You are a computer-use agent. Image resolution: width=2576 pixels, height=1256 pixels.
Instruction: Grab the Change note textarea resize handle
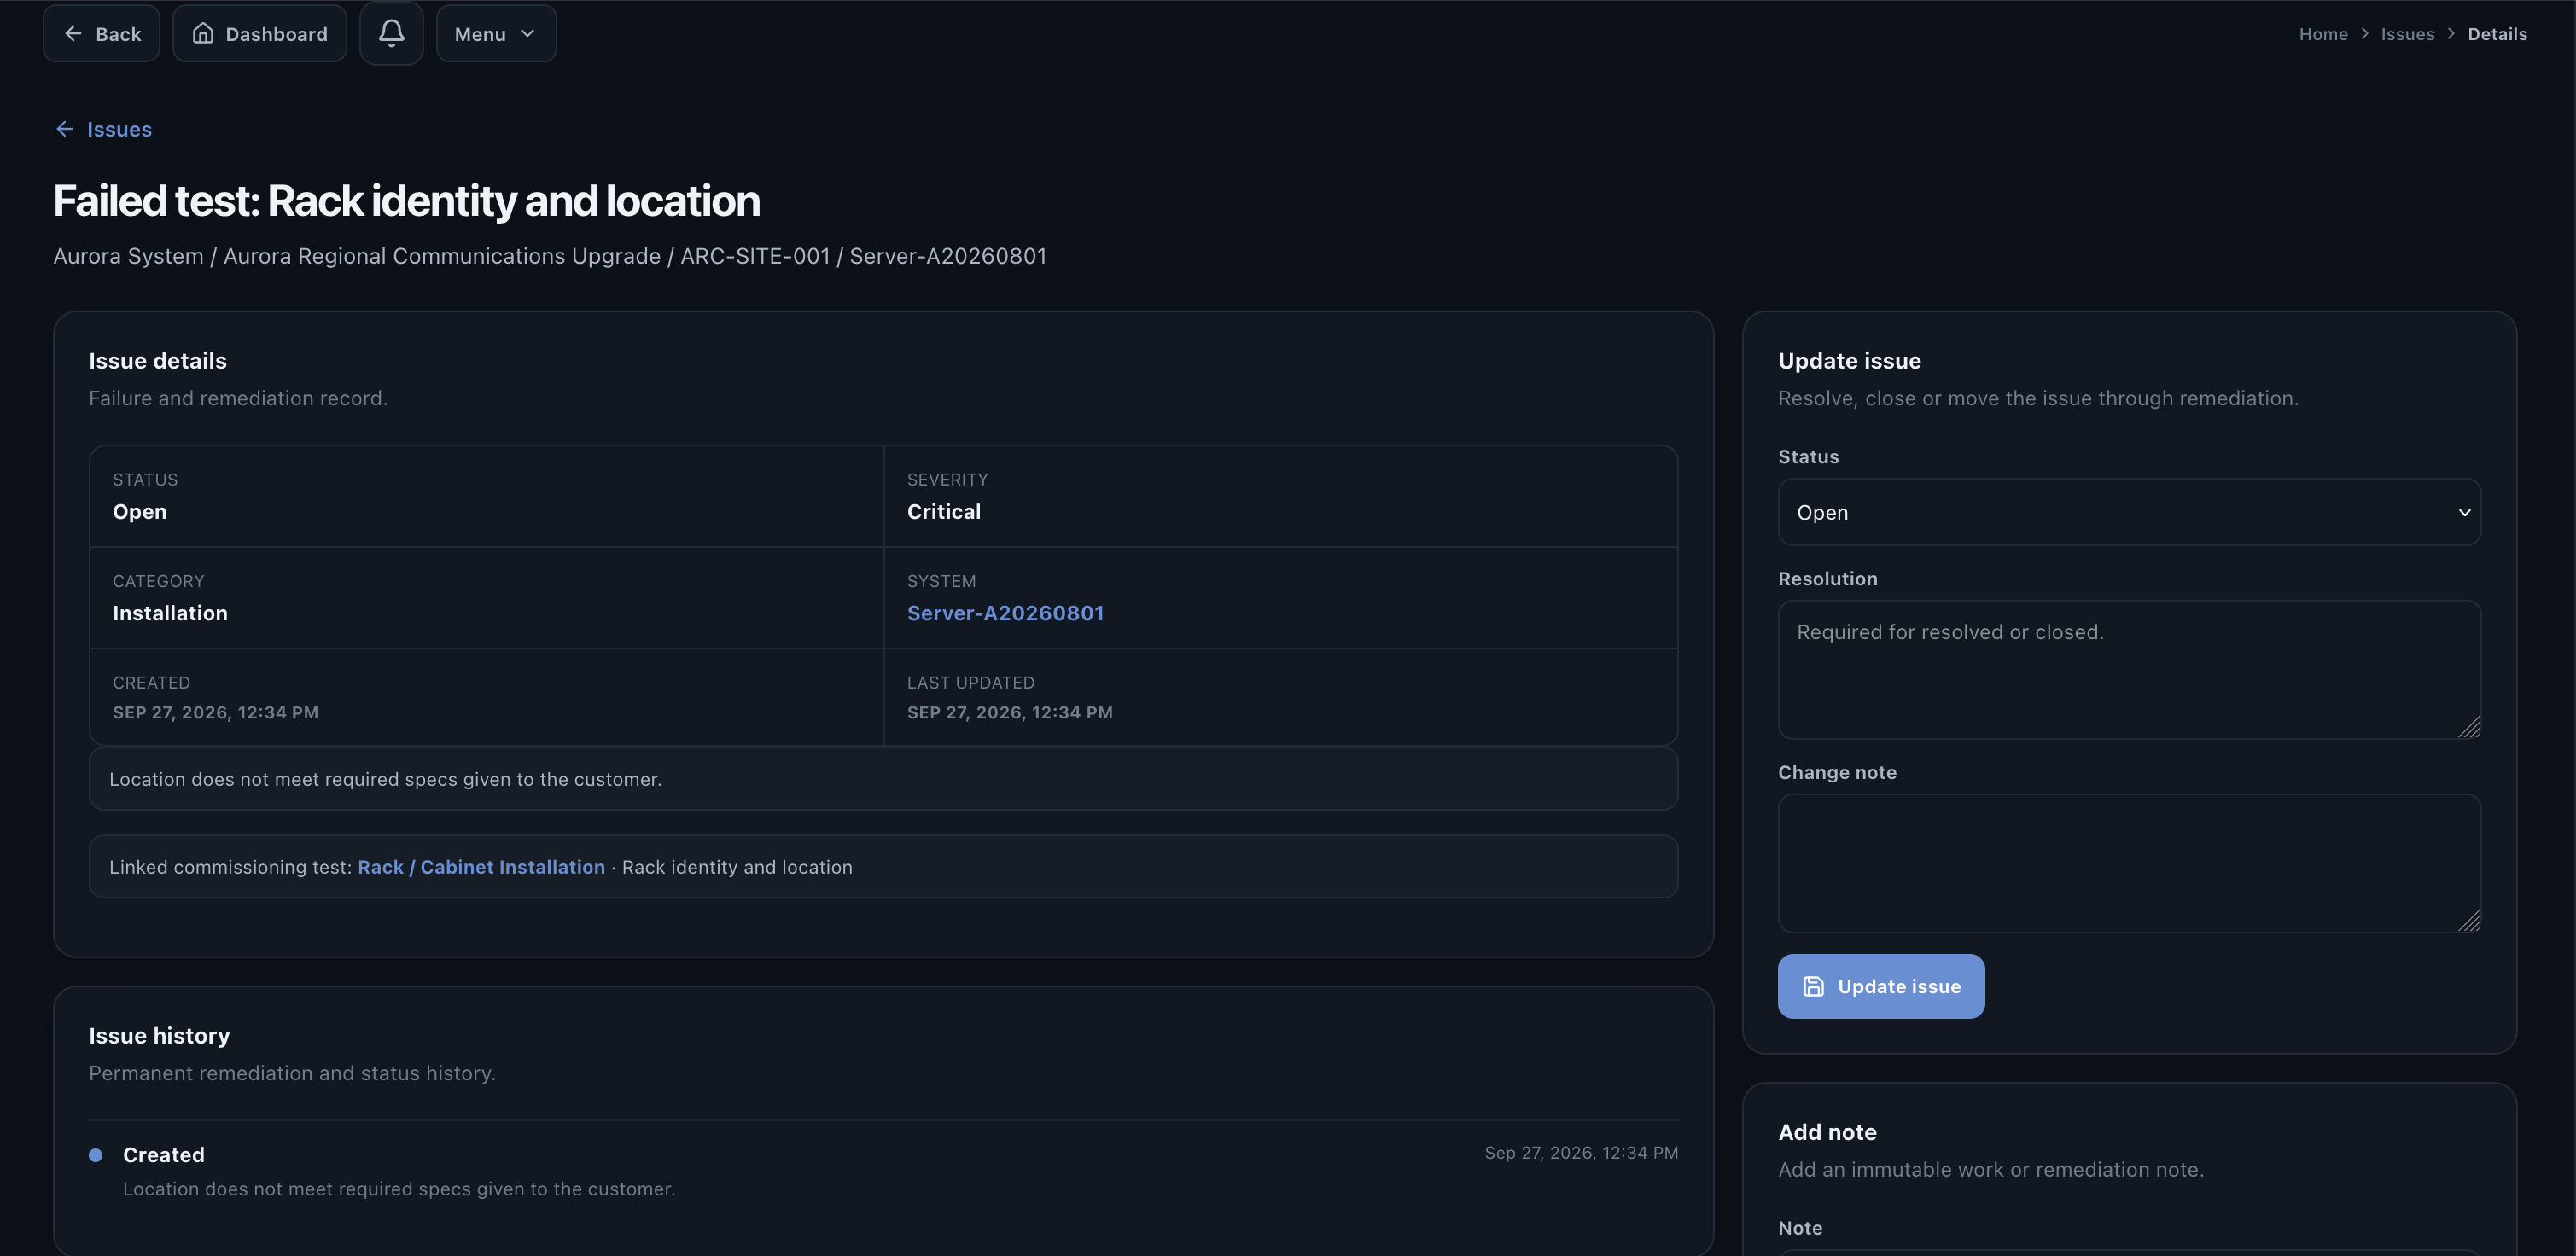point(2469,921)
